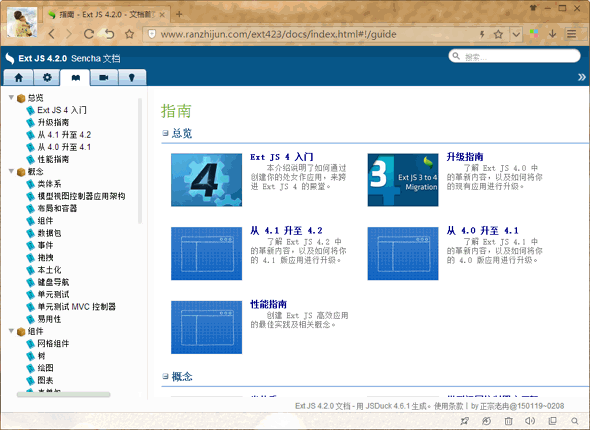Open 模型视图控制器应用架构 in the tree
This screenshot has width=590, height=430.
pos(81,196)
